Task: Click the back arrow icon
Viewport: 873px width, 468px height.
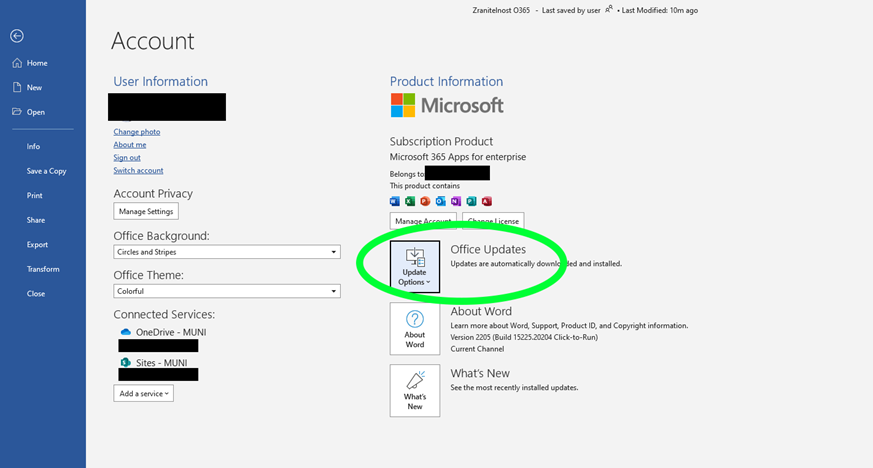Action: coord(17,36)
